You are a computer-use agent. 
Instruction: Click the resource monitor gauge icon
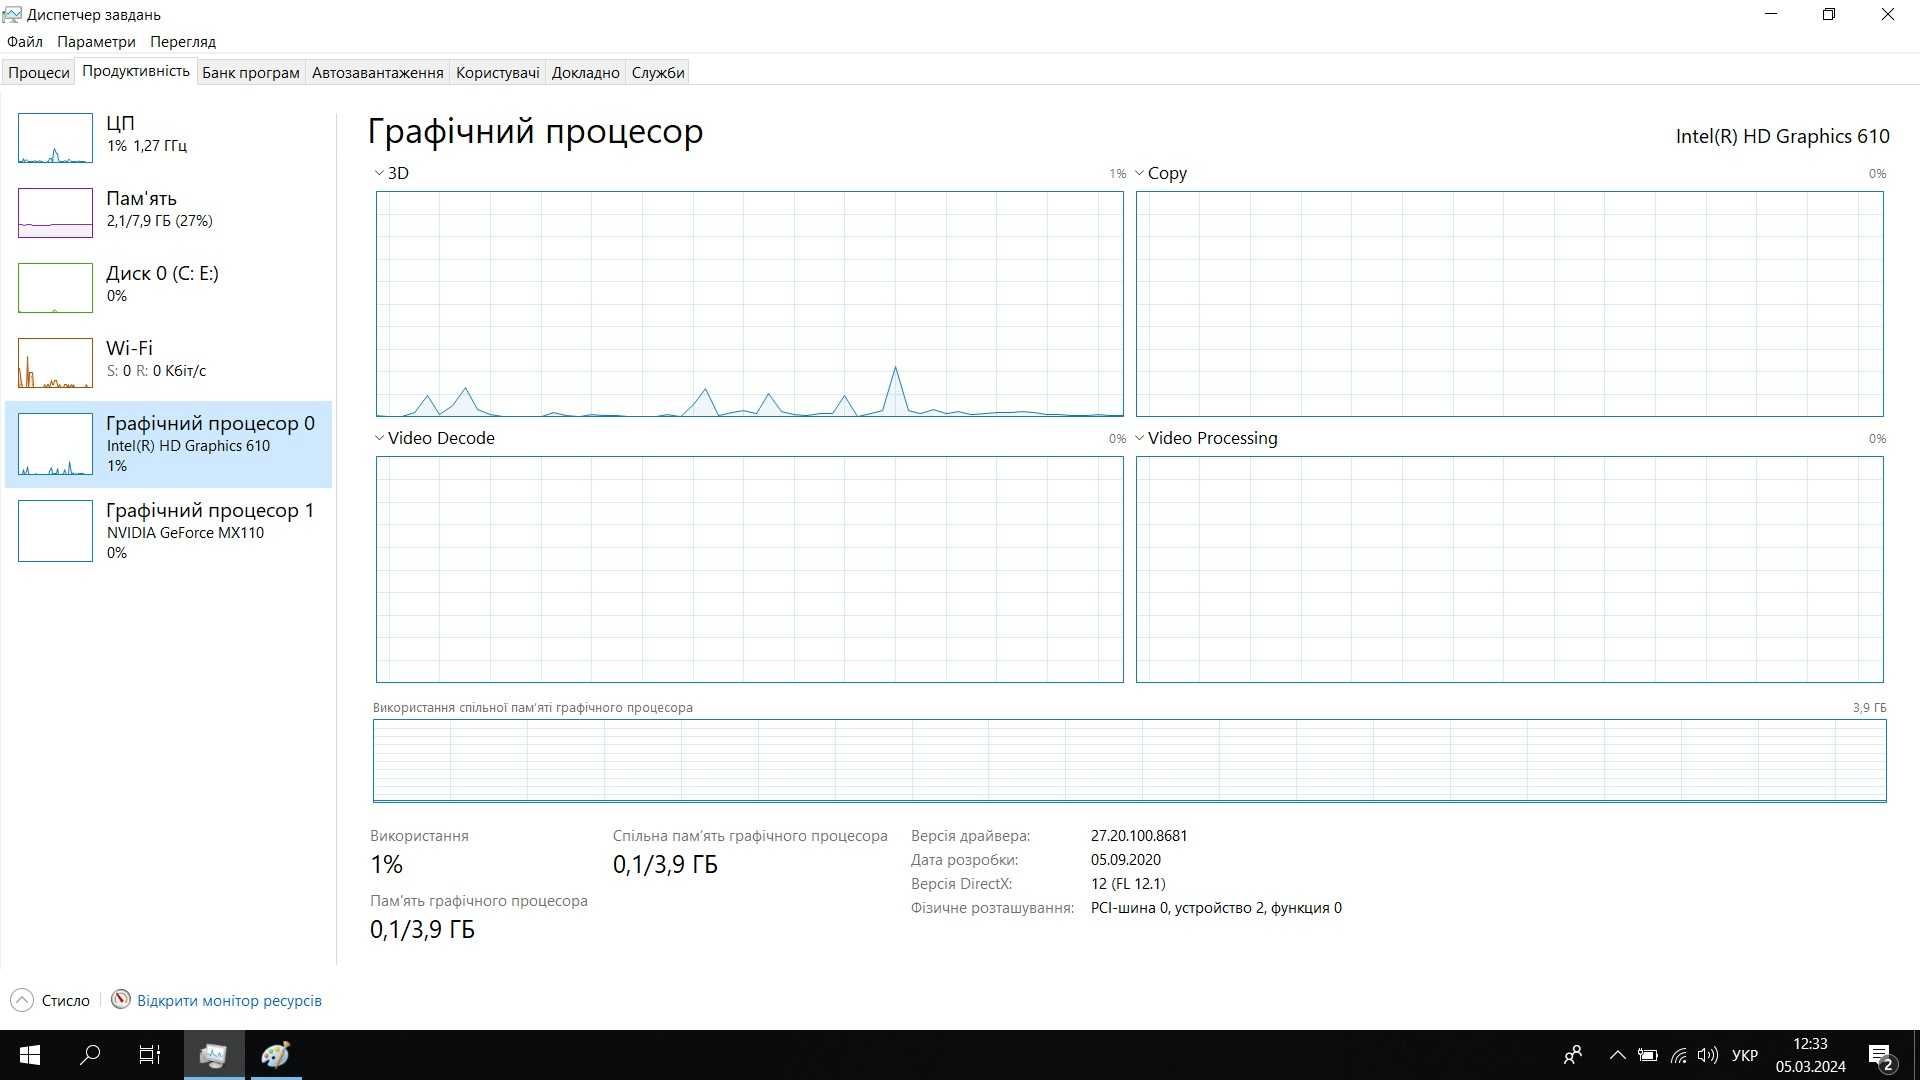tap(121, 1000)
